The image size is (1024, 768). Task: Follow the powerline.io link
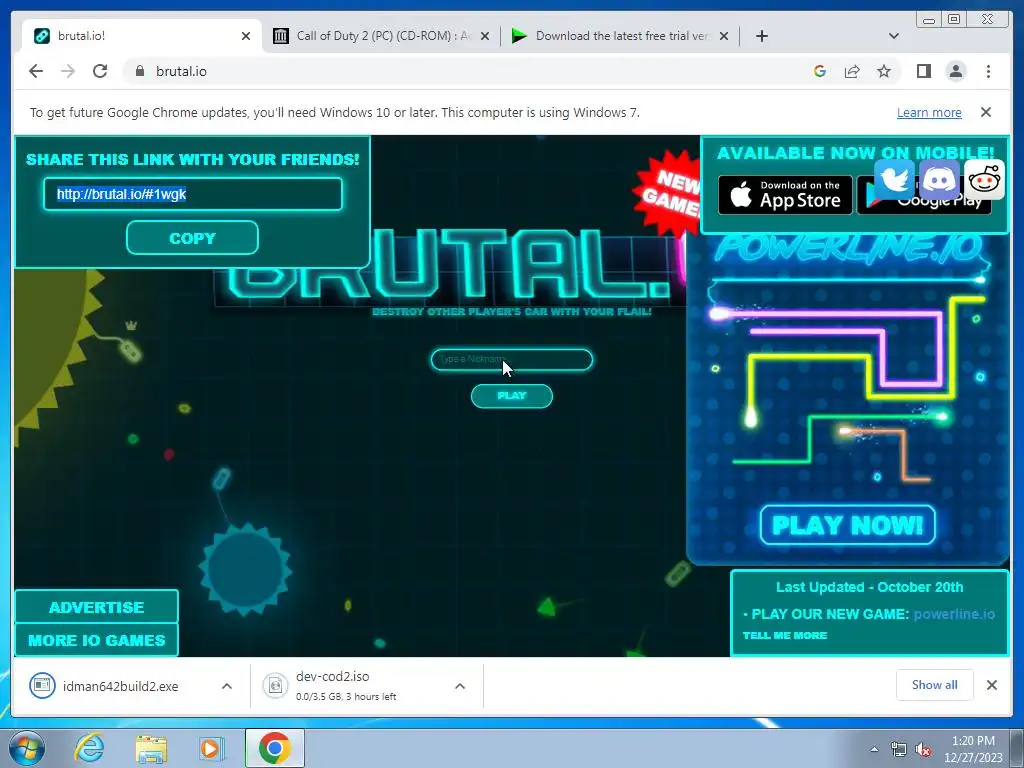pyautogui.click(x=954, y=614)
